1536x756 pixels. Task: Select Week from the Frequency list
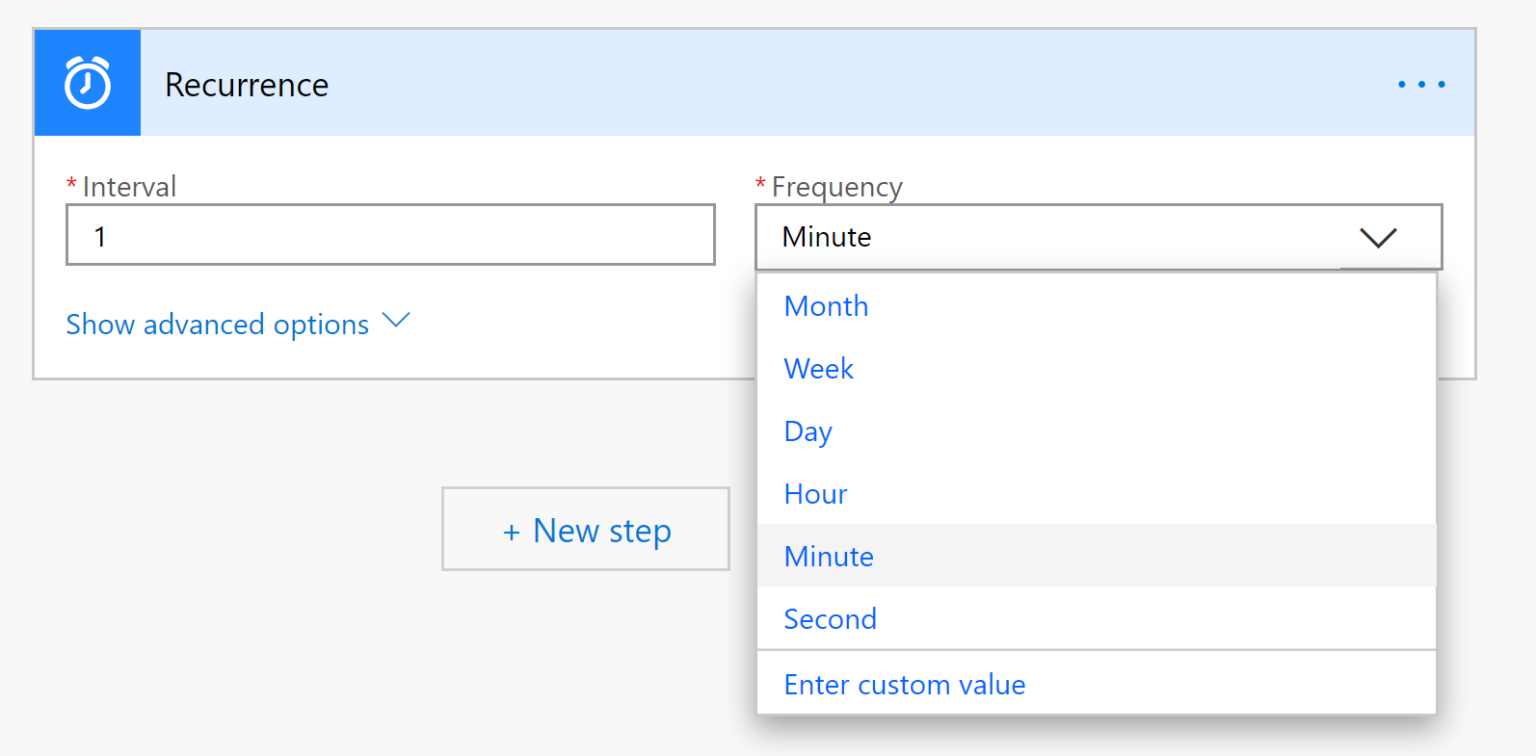click(x=819, y=368)
